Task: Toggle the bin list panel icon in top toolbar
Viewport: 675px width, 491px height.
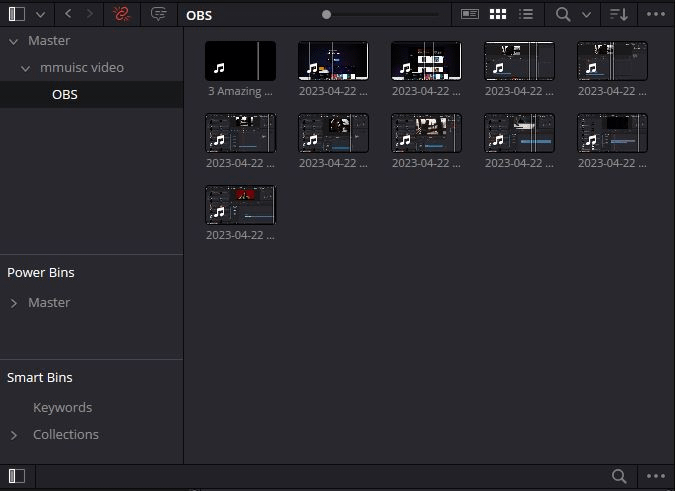Action: pos(16,14)
